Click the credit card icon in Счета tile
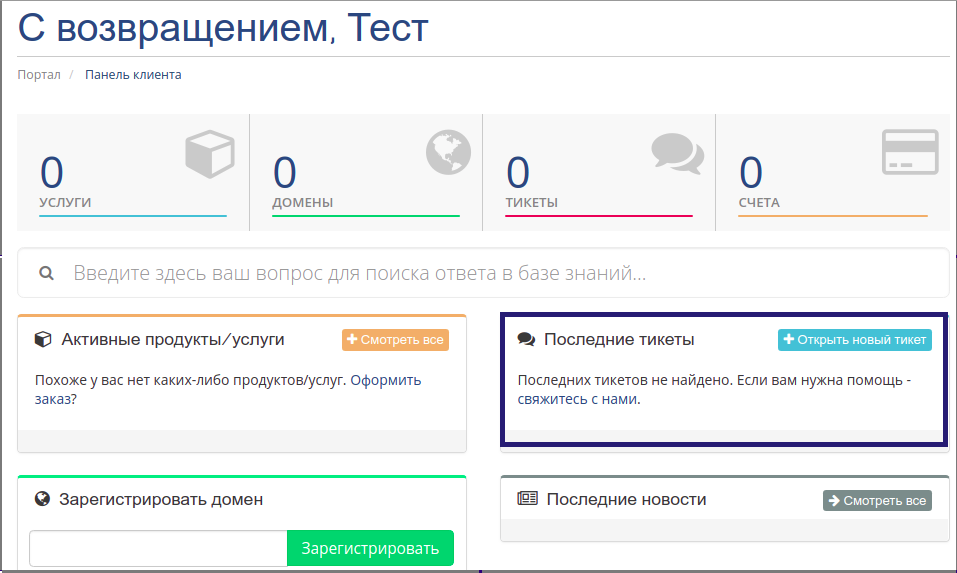Image resolution: width=957 pixels, height=573 pixels. tap(910, 152)
